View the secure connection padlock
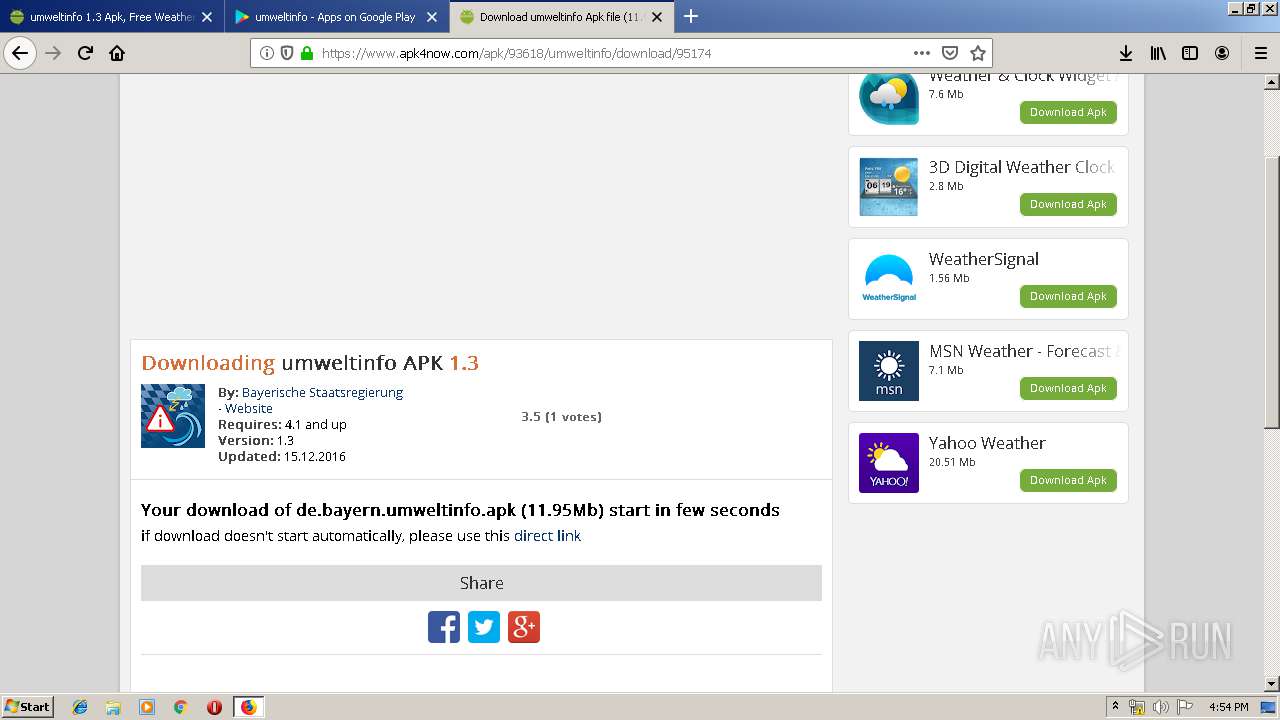The height and width of the screenshot is (720, 1280). tap(307, 53)
